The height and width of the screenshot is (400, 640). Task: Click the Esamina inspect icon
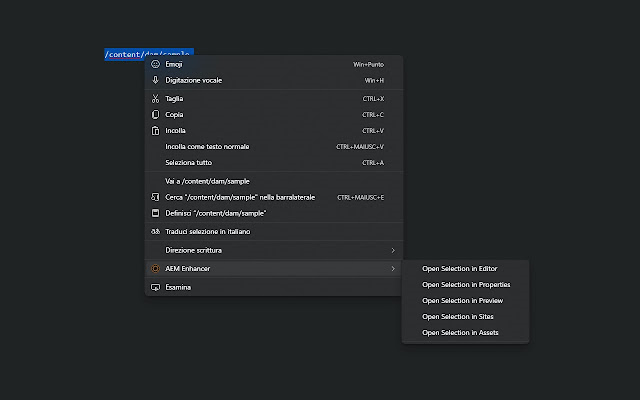click(x=155, y=287)
